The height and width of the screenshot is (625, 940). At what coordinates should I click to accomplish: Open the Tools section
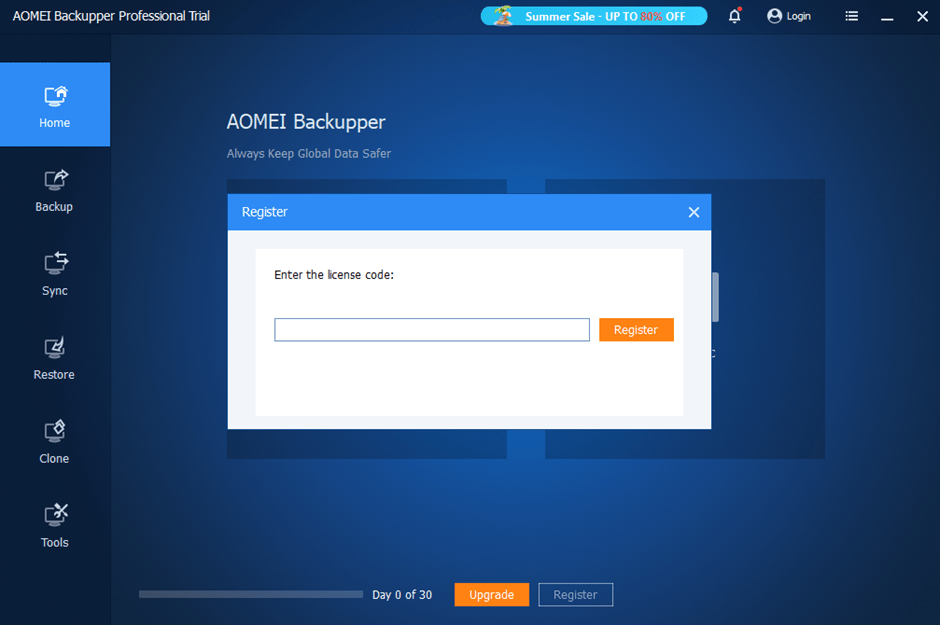55,526
